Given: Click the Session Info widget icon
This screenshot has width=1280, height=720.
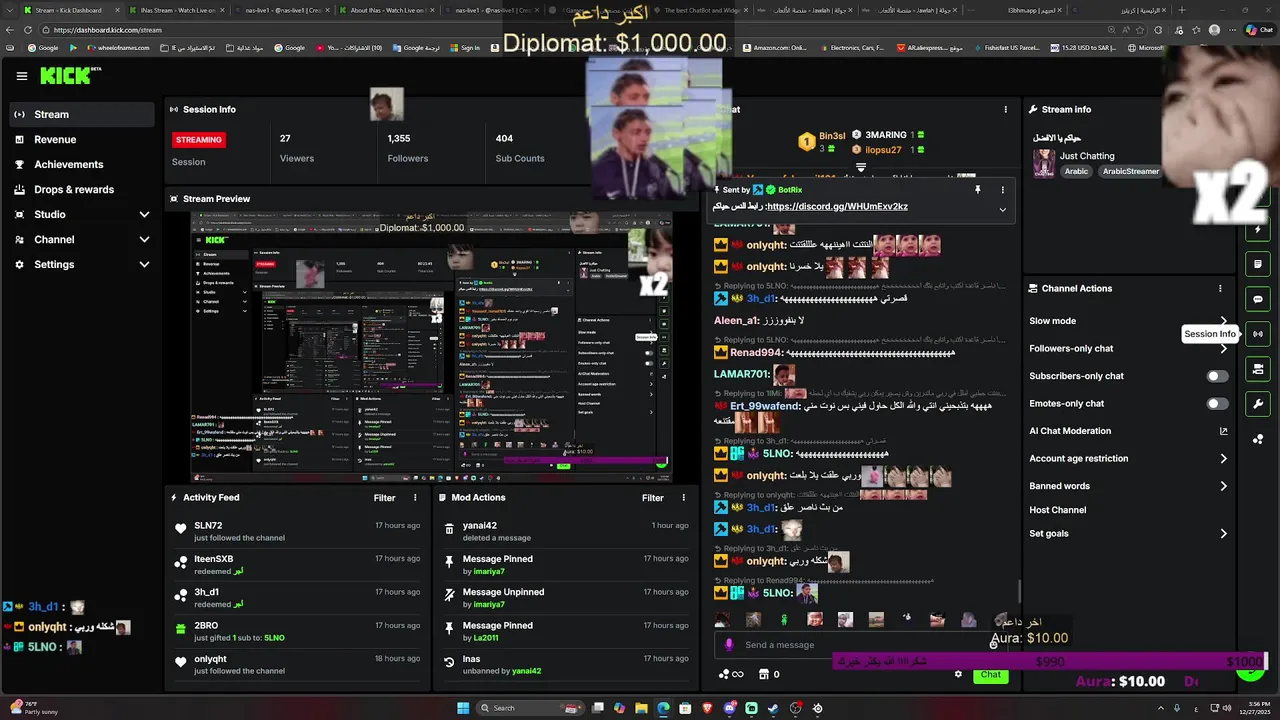Looking at the screenshot, I should 1258,334.
